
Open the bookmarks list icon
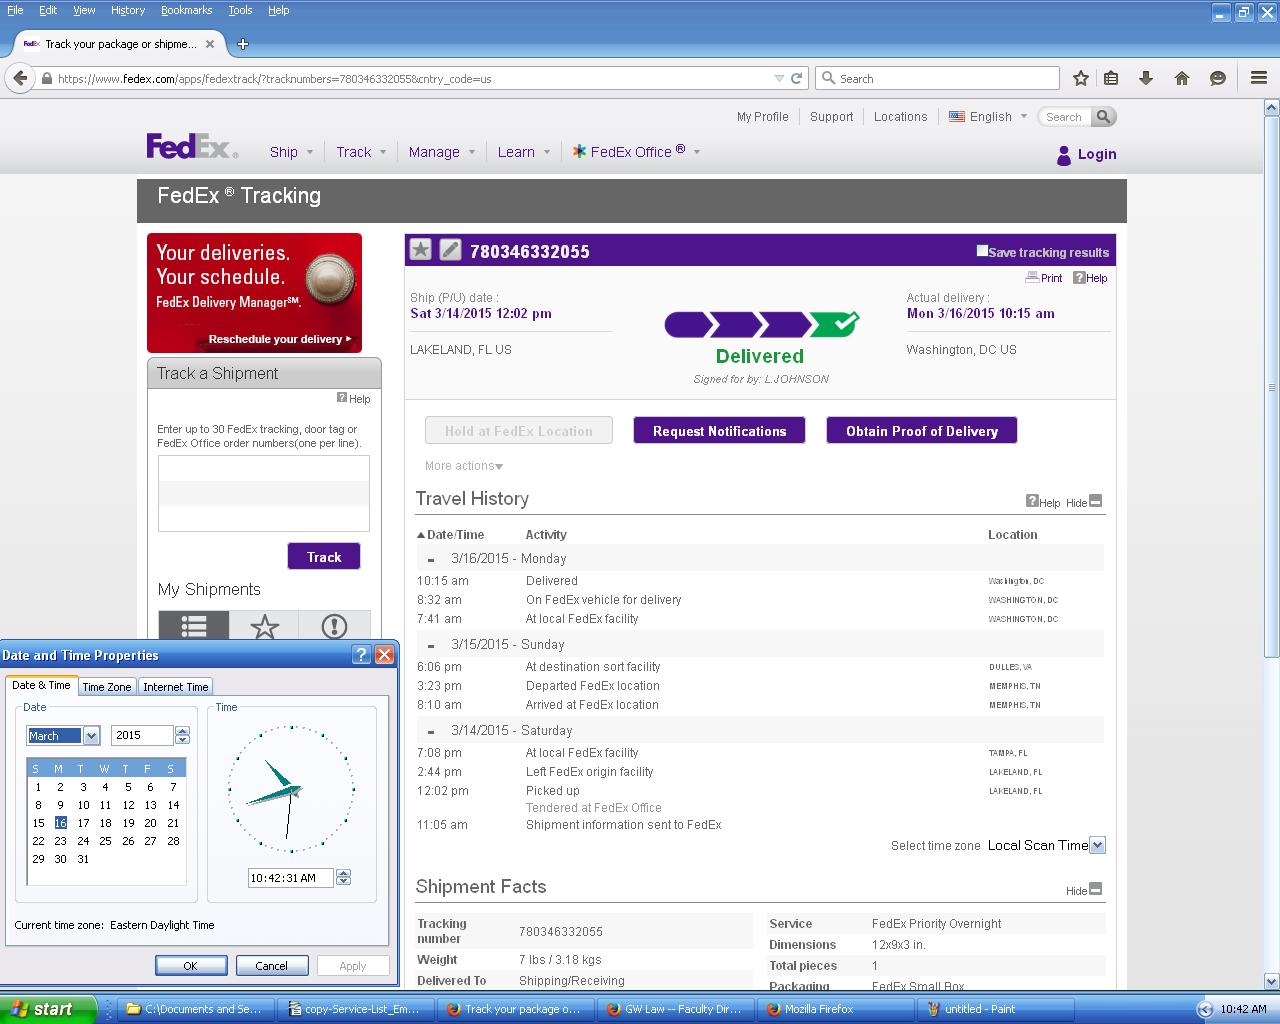pyautogui.click(x=1111, y=78)
